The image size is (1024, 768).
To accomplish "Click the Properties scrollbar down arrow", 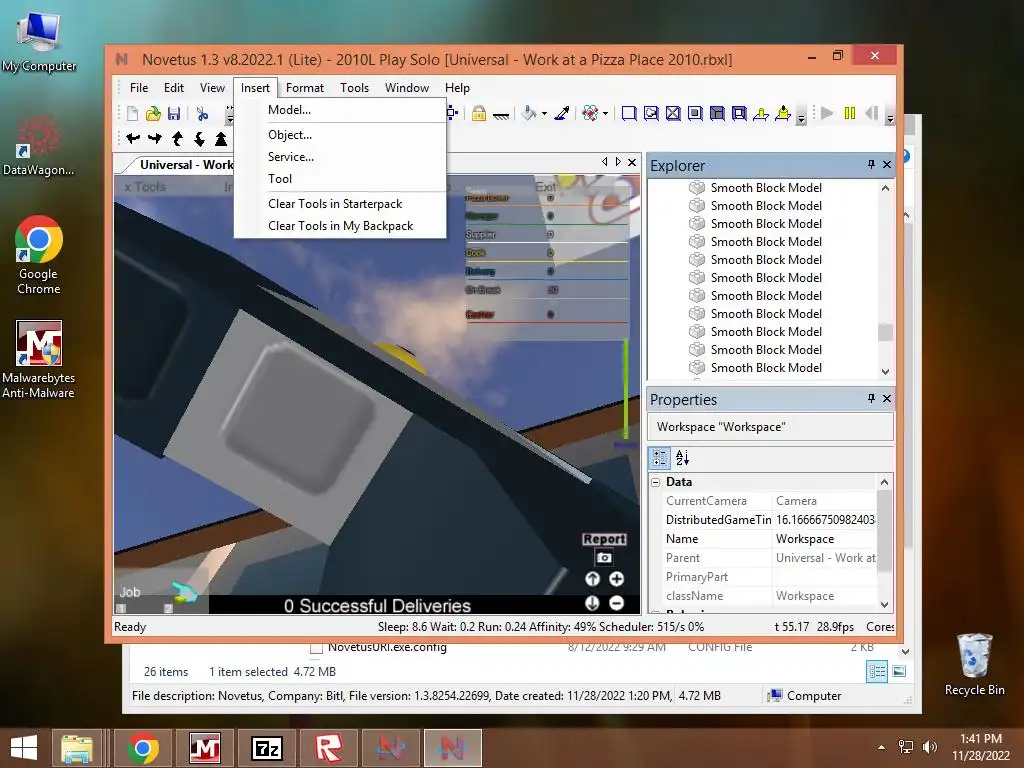I will 884,605.
